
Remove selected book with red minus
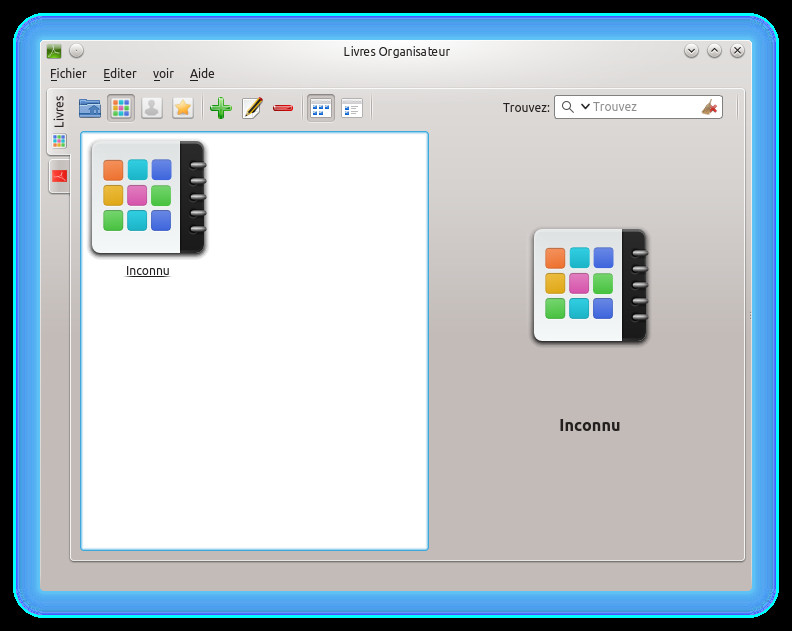pyautogui.click(x=283, y=108)
